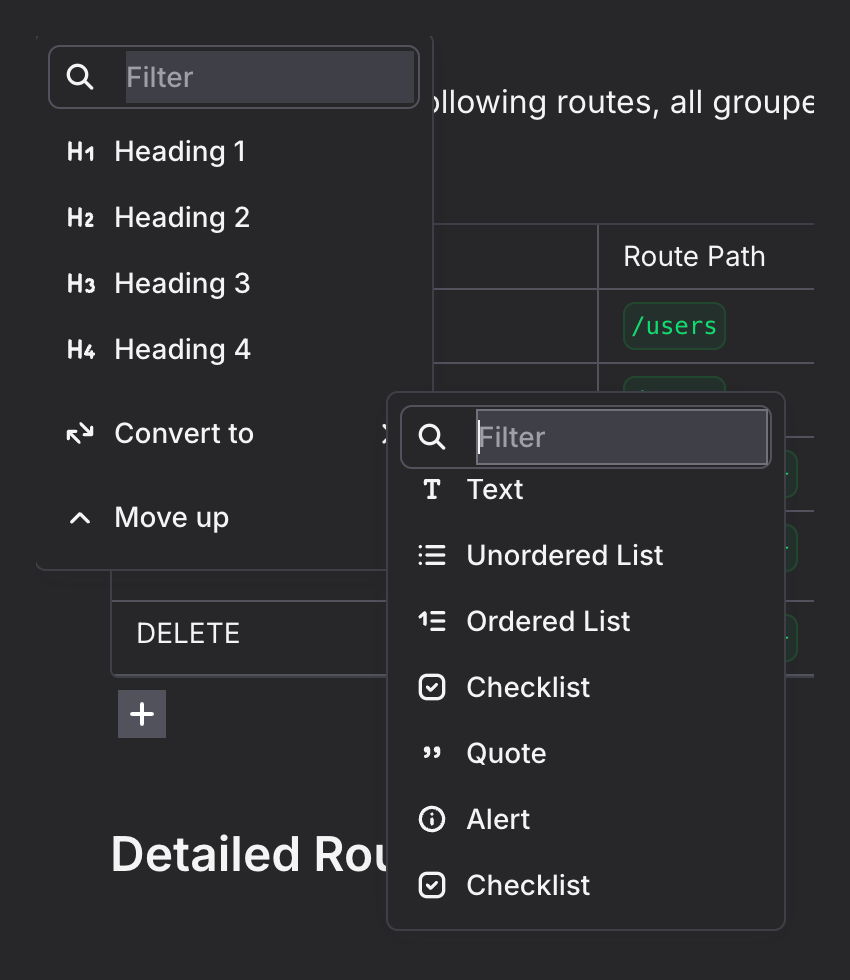Click the Unordered List bullet icon
850x980 pixels.
click(431, 556)
